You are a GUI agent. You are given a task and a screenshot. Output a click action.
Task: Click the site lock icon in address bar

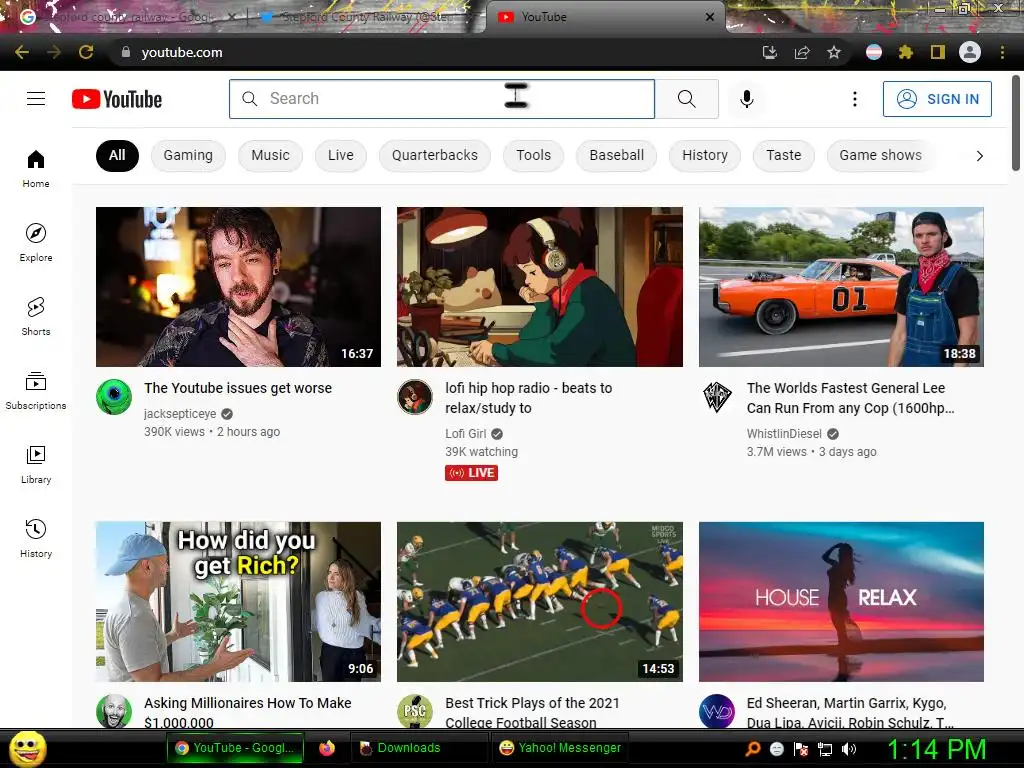[x=126, y=52]
